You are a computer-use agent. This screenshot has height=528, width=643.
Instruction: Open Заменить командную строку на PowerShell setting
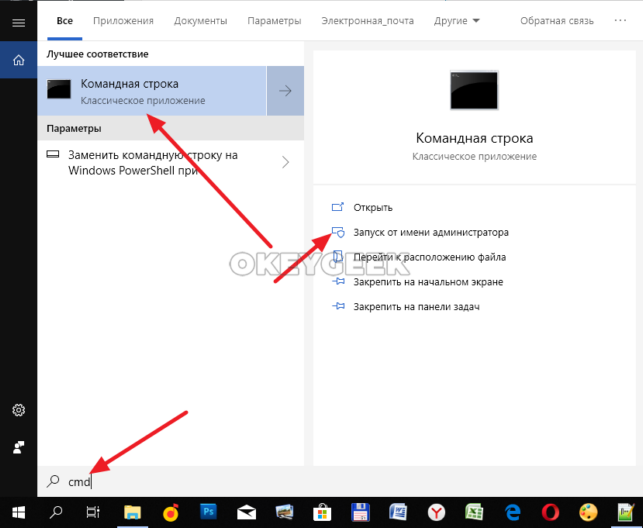171,162
